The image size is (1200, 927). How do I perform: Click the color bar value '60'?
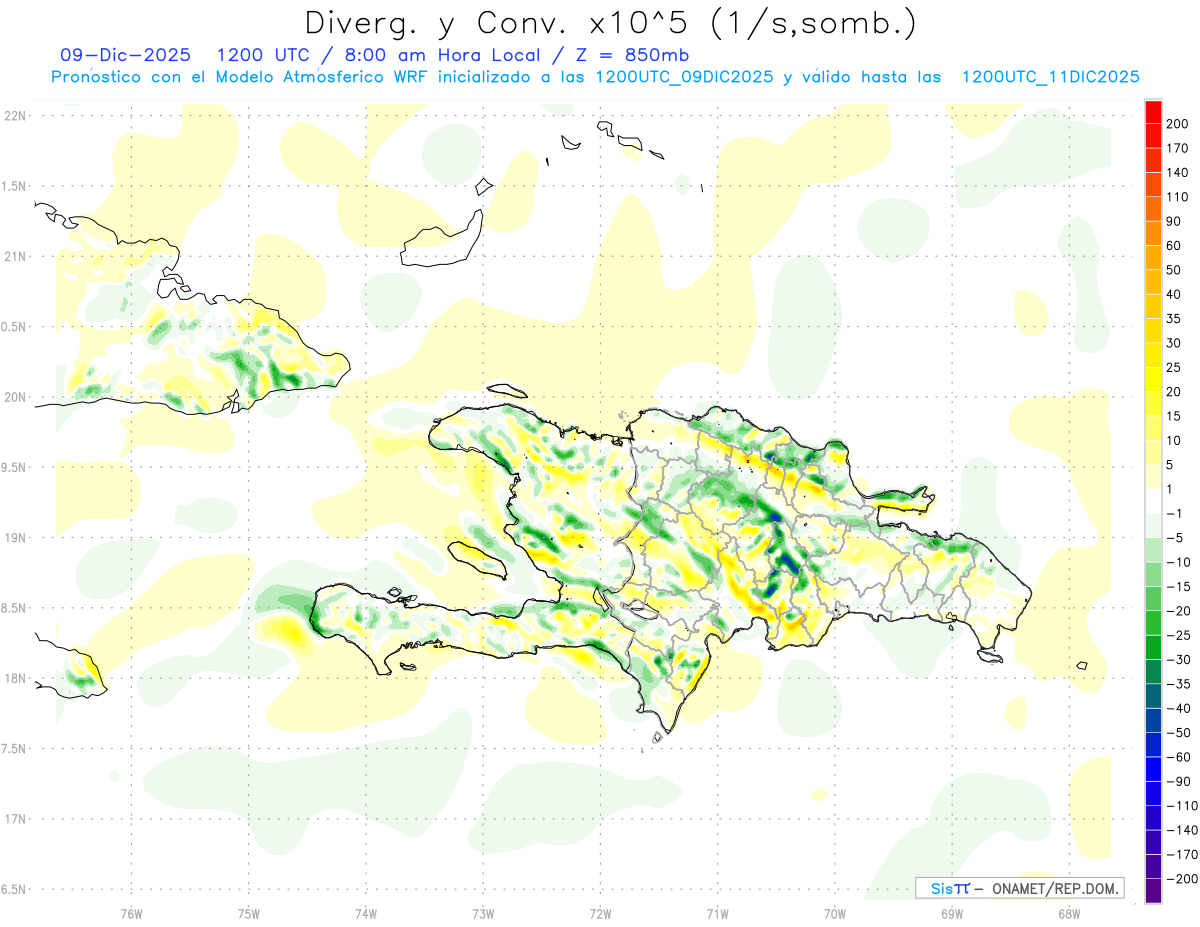point(1176,246)
